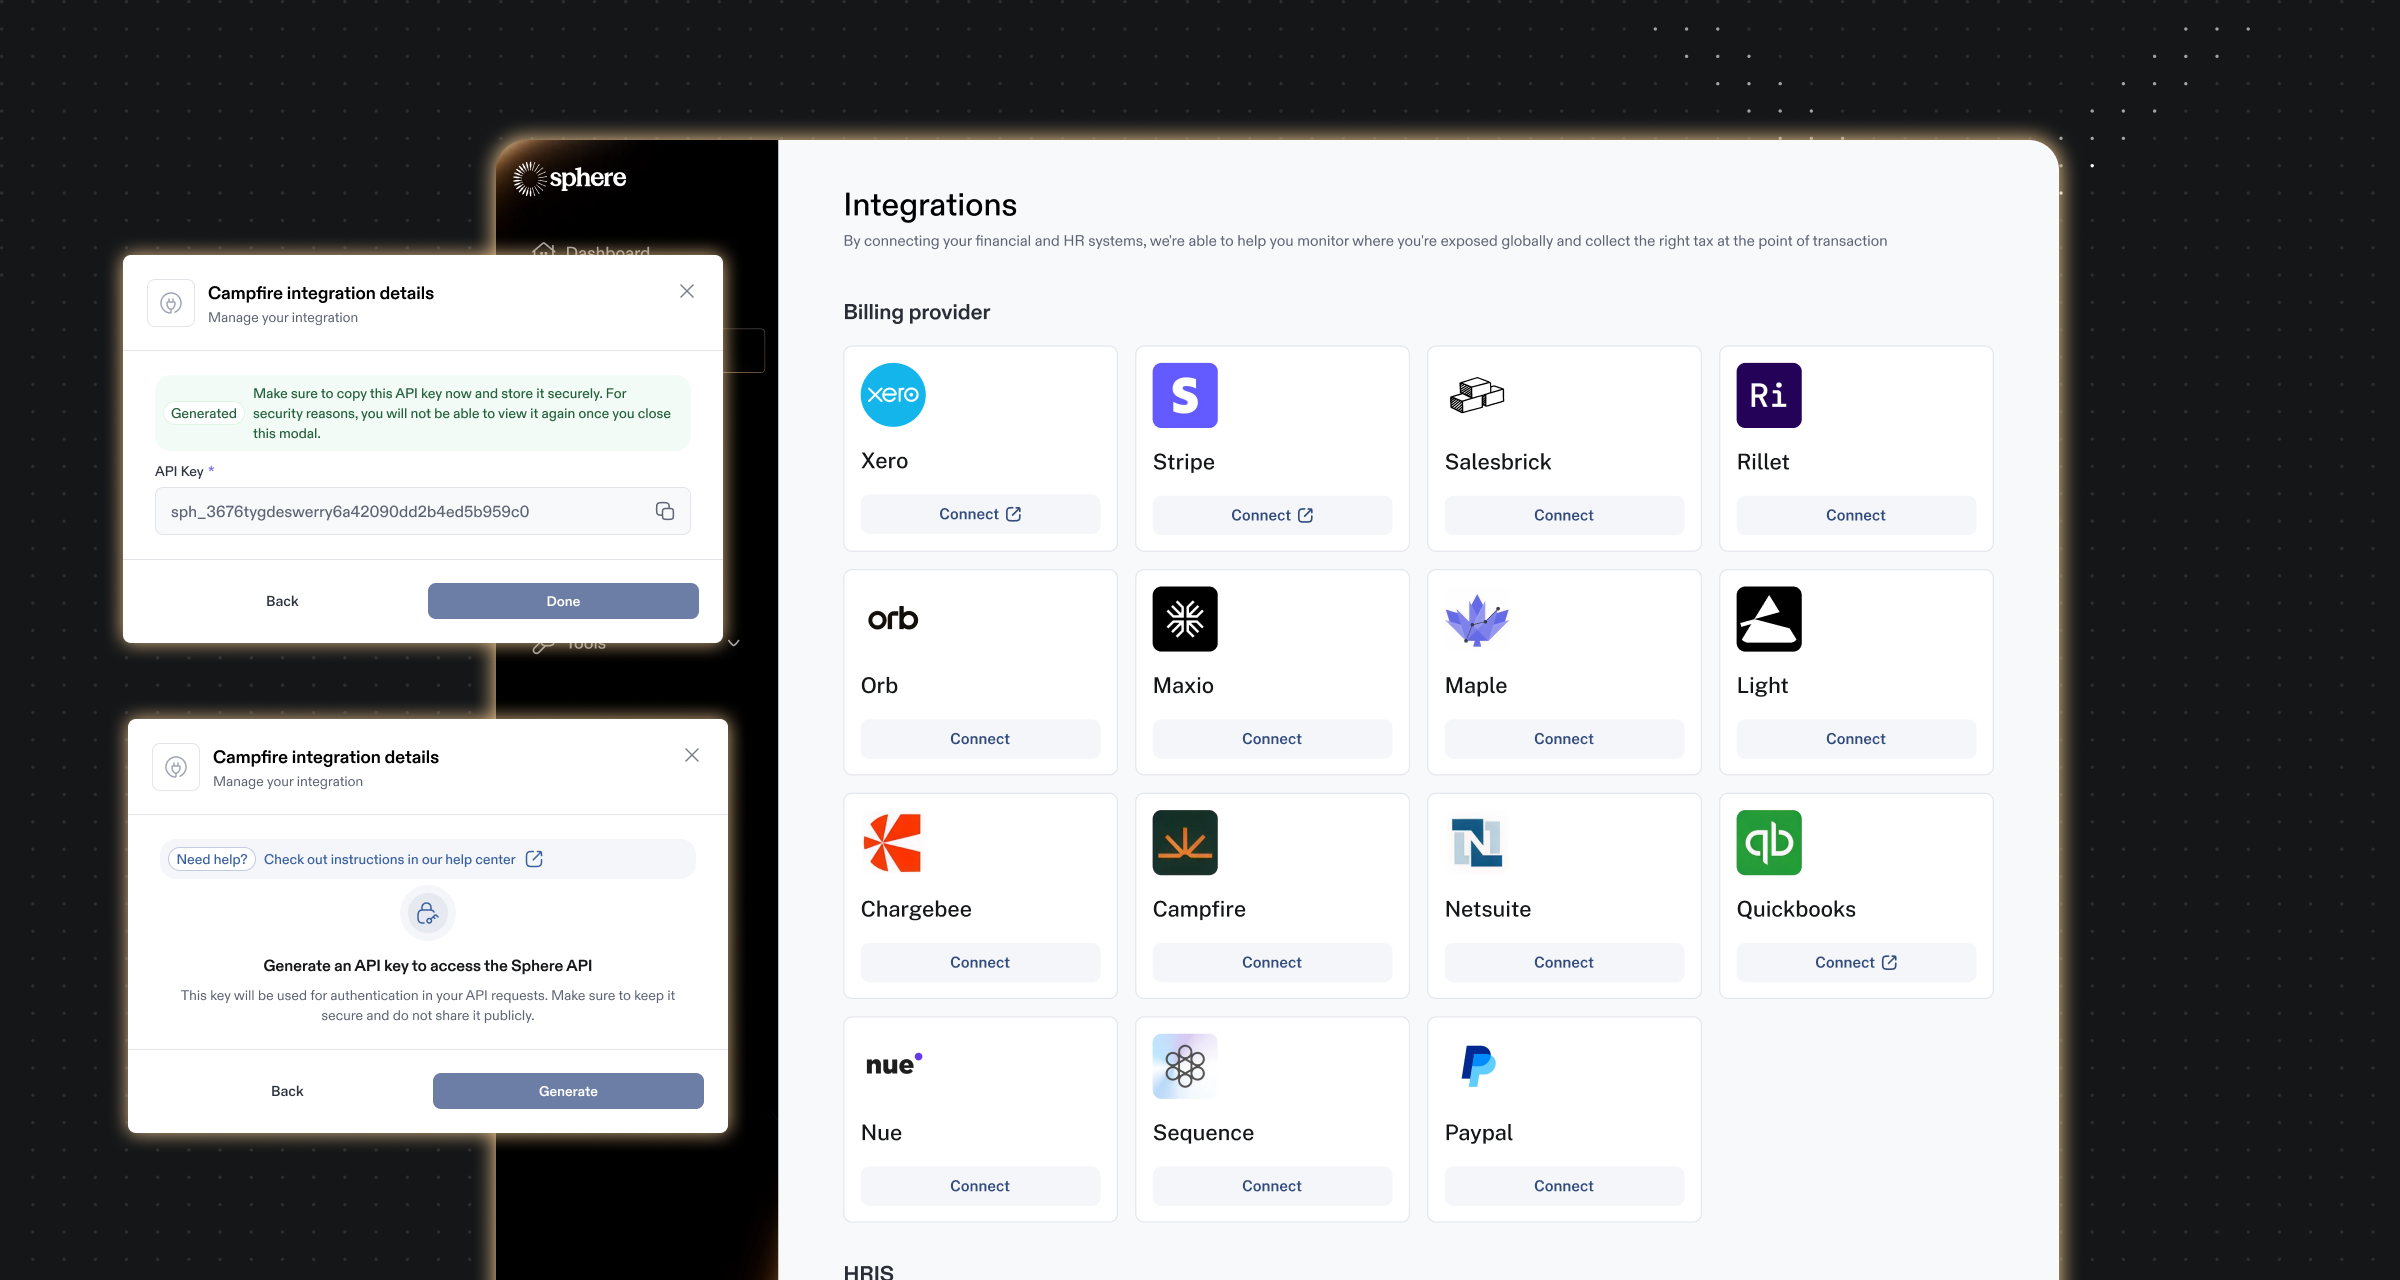
Task: Click the Xero logo icon
Action: (892, 395)
